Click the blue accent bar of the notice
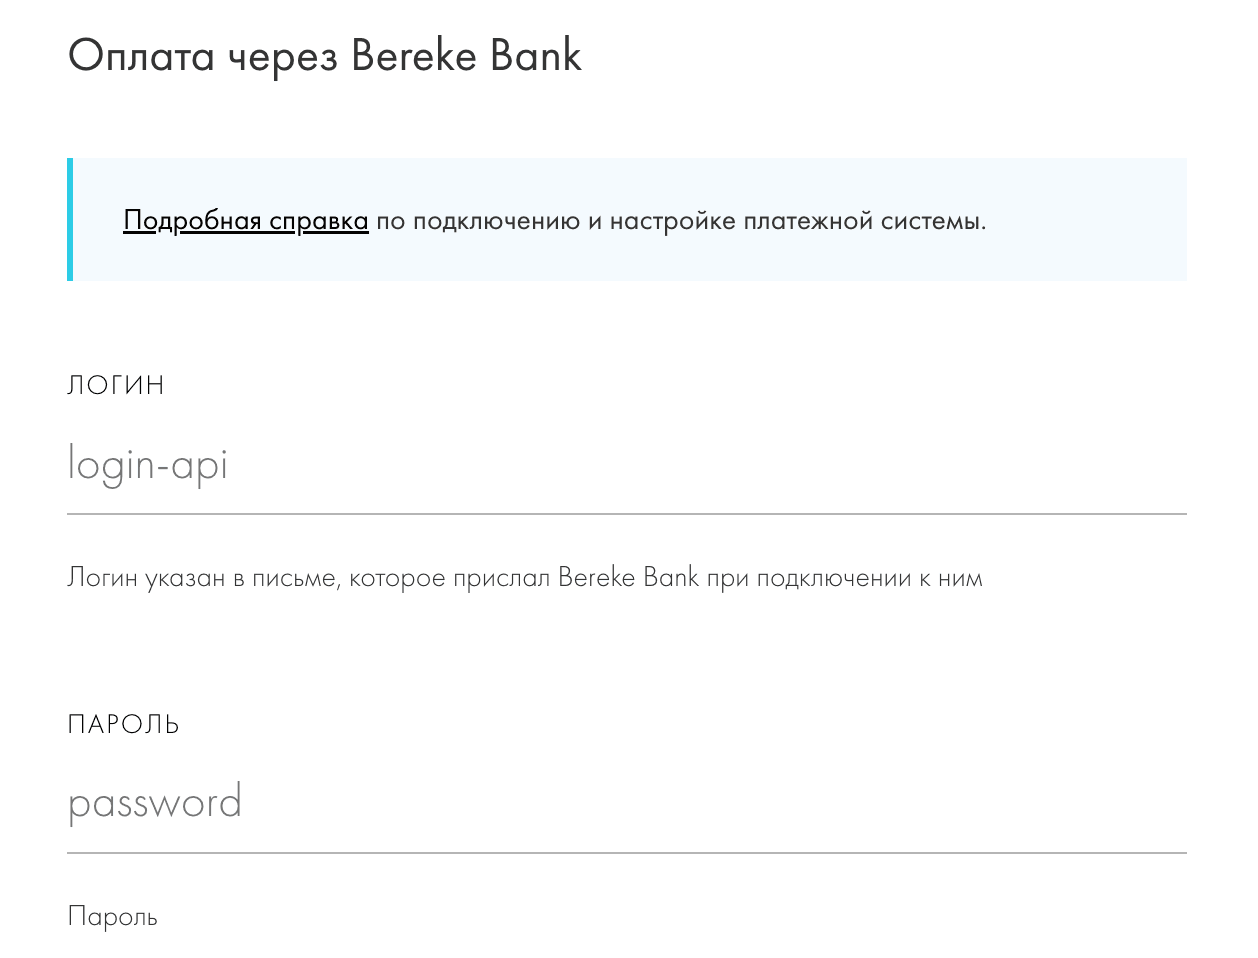The width and height of the screenshot is (1258, 958). [70, 220]
